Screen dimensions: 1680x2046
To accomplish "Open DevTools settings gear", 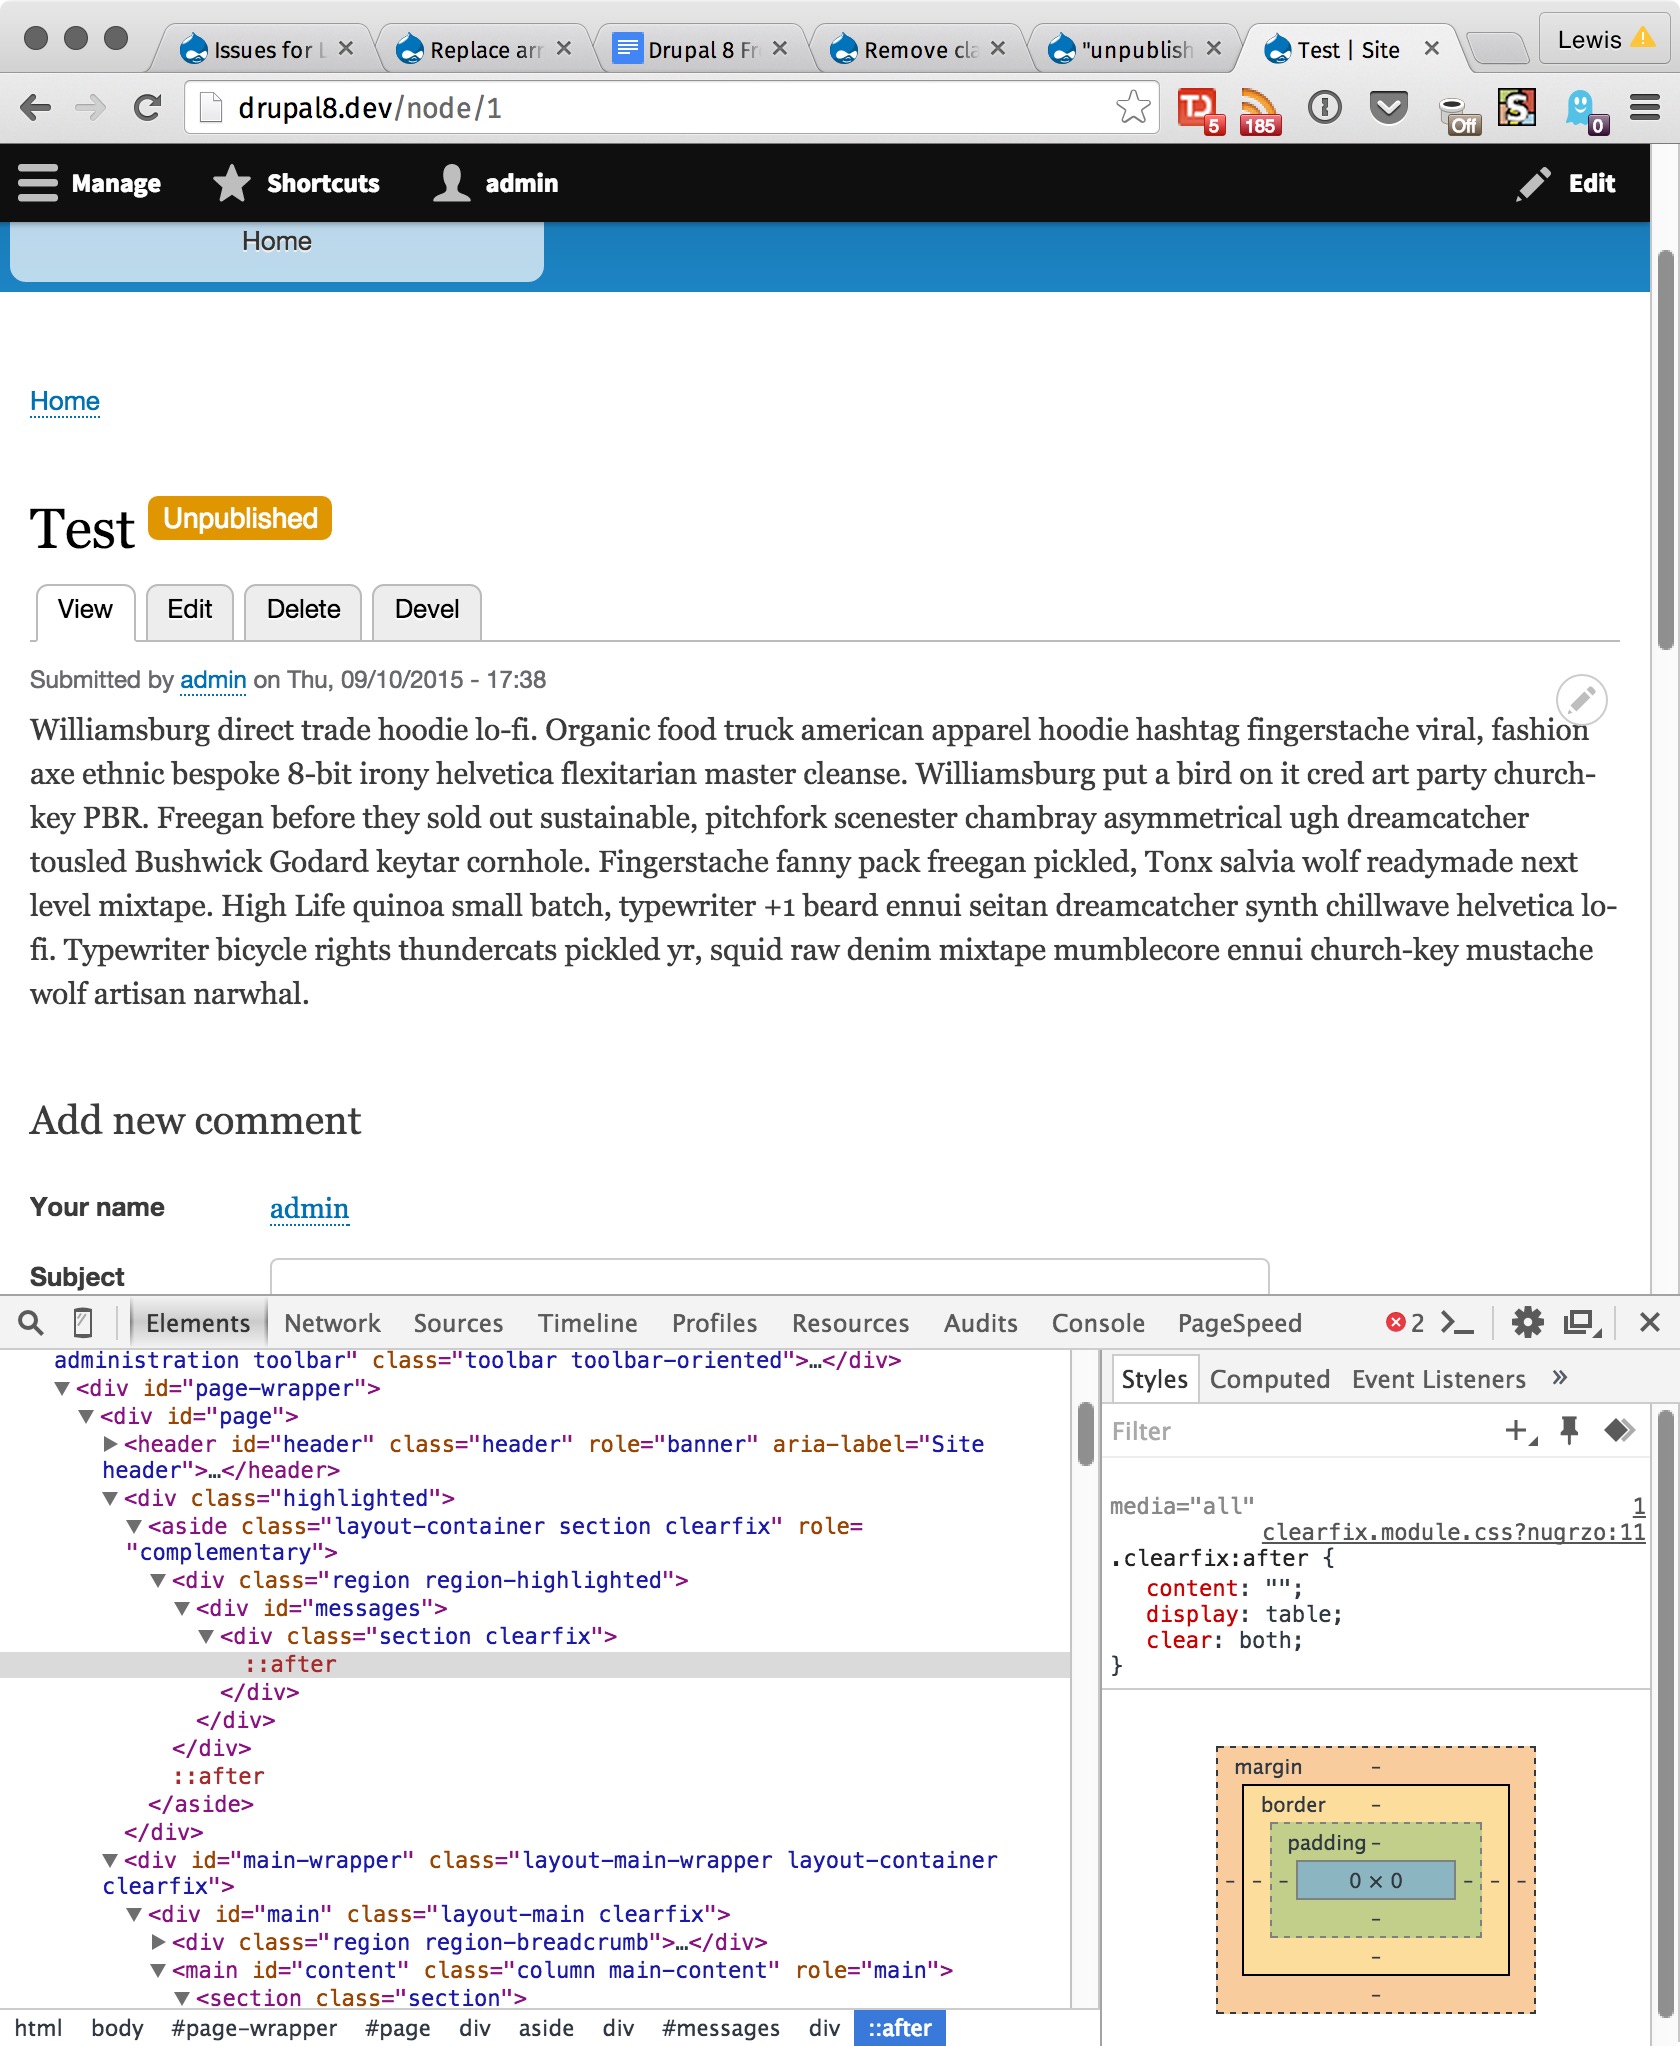I will click(1527, 1323).
